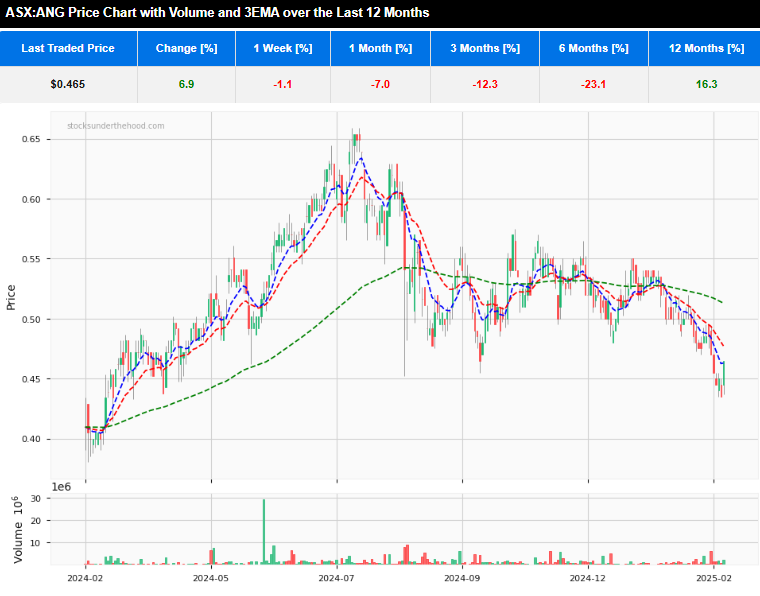760x596 pixels.
Task: Click the 2024-05 x-axis date label
Action: pyautogui.click(x=210, y=578)
